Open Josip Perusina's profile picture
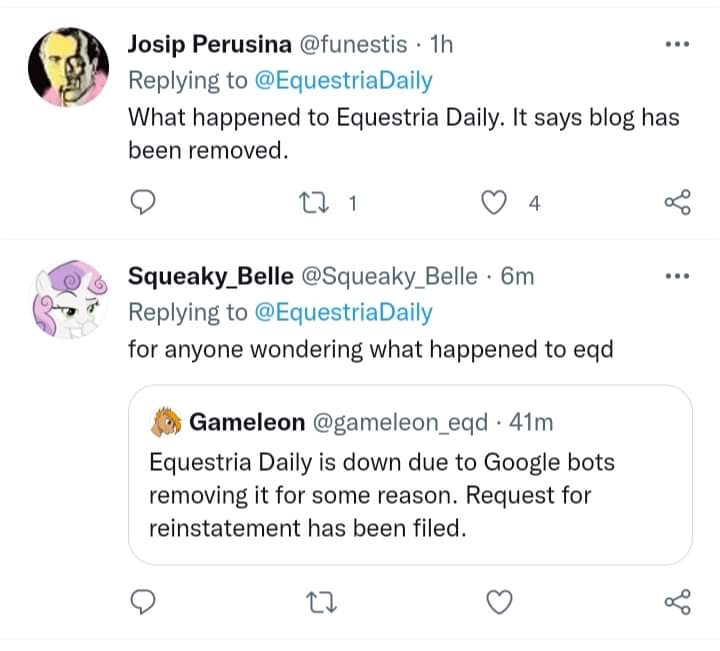The height and width of the screenshot is (651, 720). (x=66, y=68)
